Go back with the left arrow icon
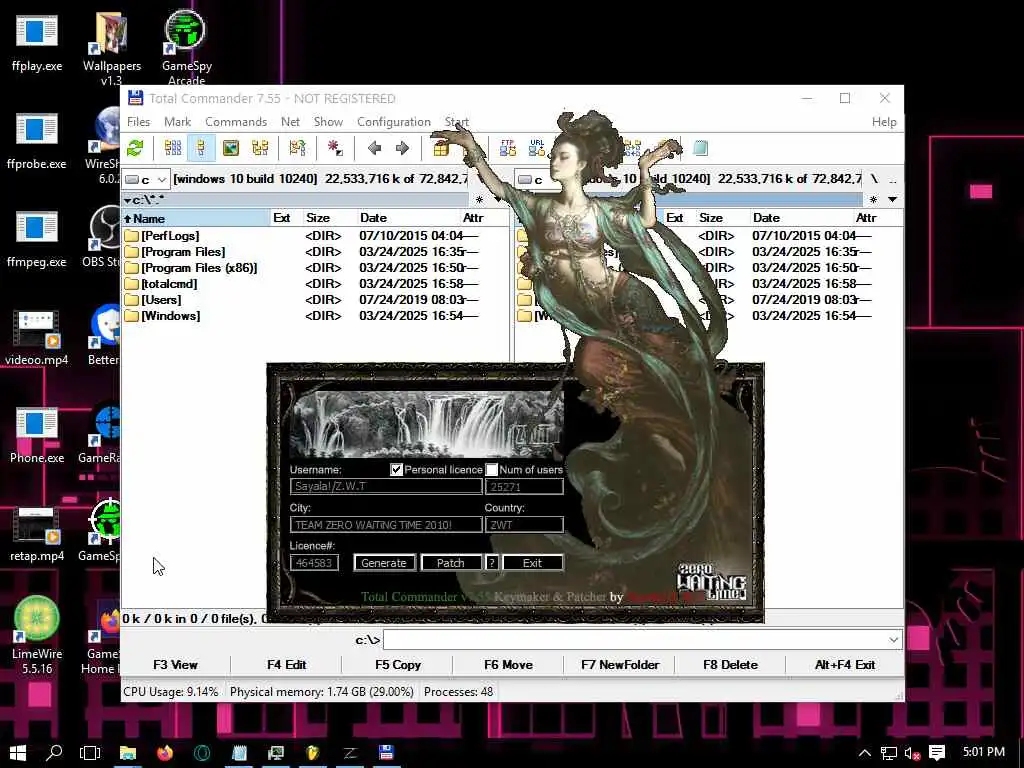The height and width of the screenshot is (768, 1024). 374,148
